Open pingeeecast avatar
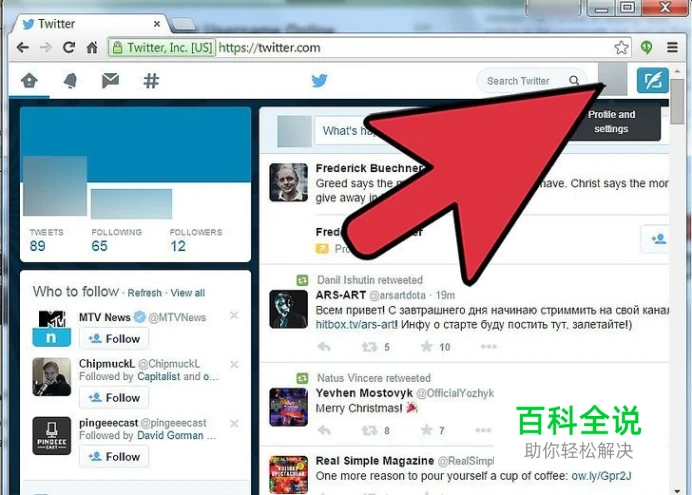This screenshot has height=495, width=692. (x=52, y=436)
